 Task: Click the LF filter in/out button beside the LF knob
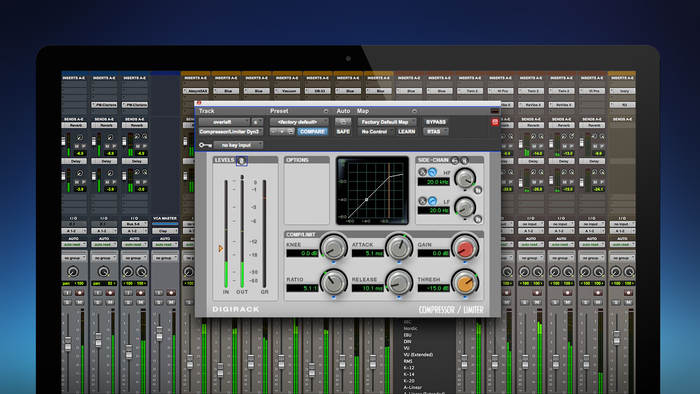tap(478, 219)
